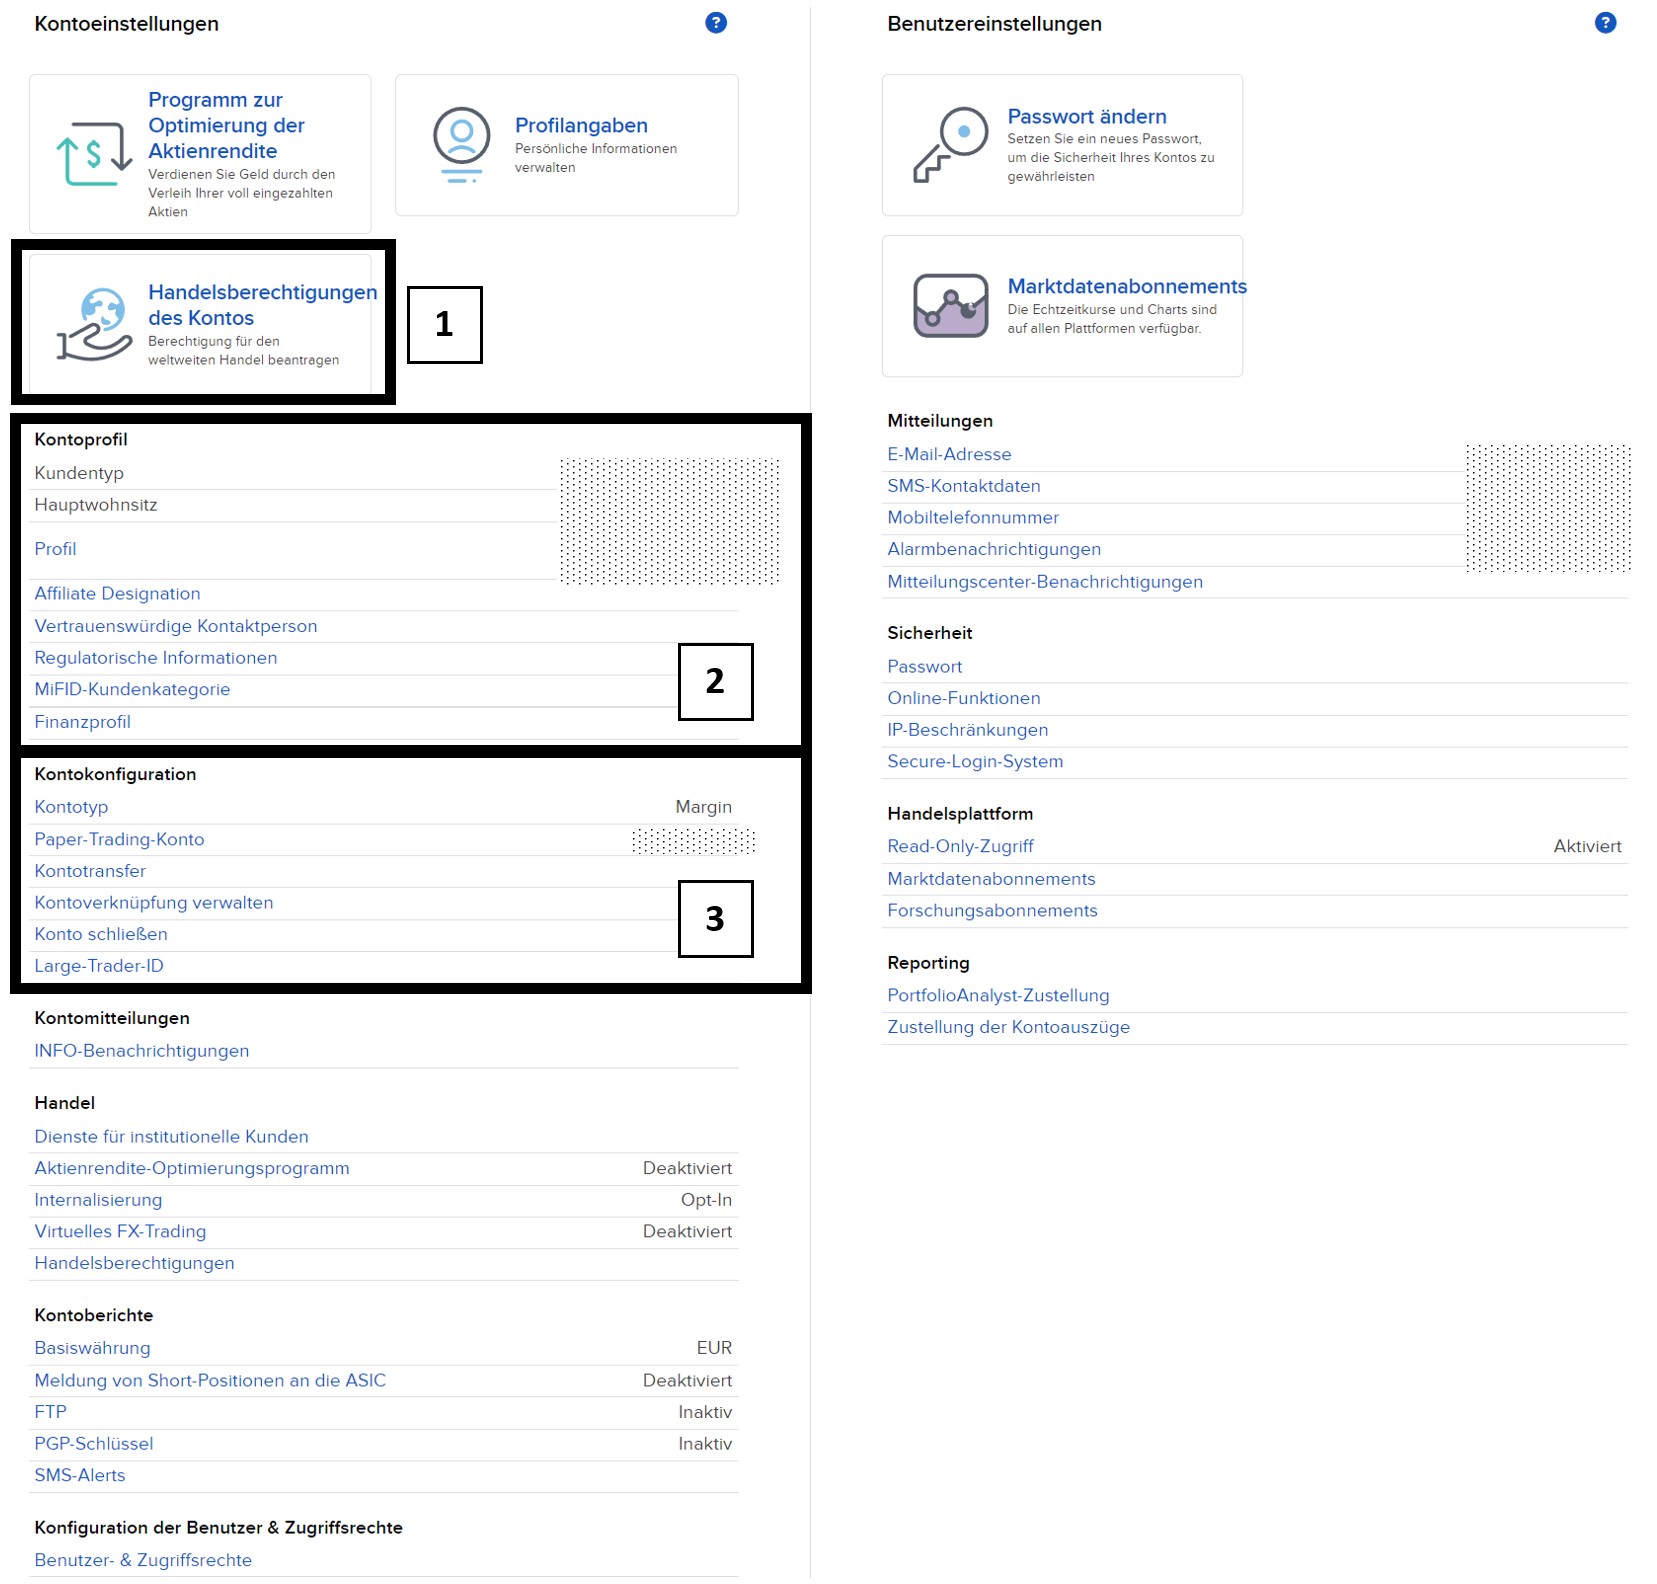Viewport: 1657px width, 1584px height.
Task: Click Inaktiv status beside FTP
Action: (705, 1412)
